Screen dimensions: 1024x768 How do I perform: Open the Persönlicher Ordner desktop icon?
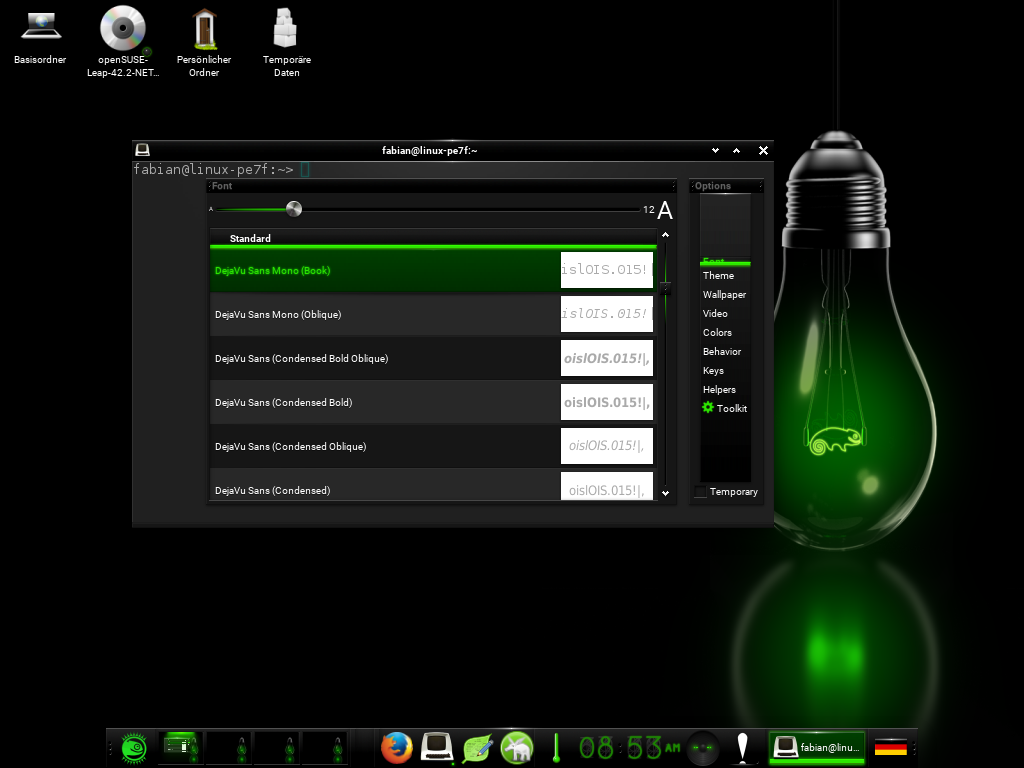pos(204,29)
